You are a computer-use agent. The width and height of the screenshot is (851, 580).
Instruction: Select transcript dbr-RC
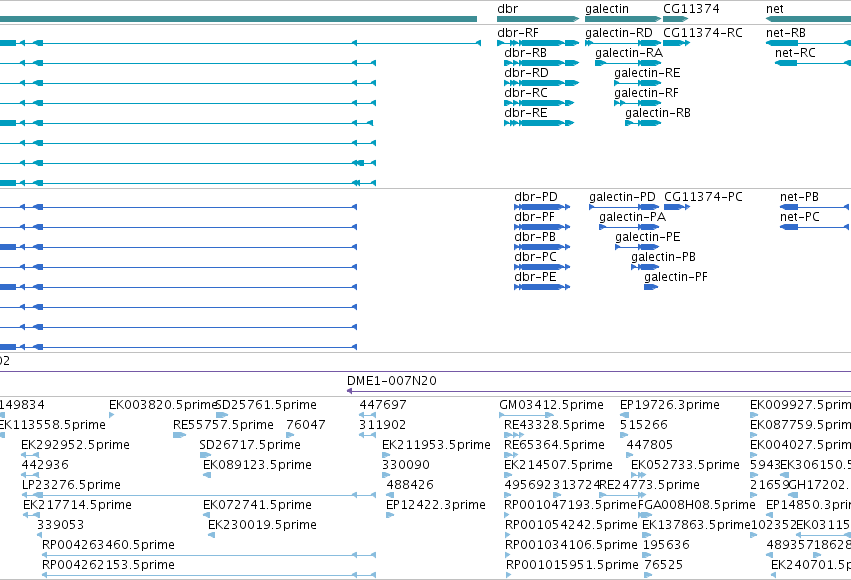point(526,93)
